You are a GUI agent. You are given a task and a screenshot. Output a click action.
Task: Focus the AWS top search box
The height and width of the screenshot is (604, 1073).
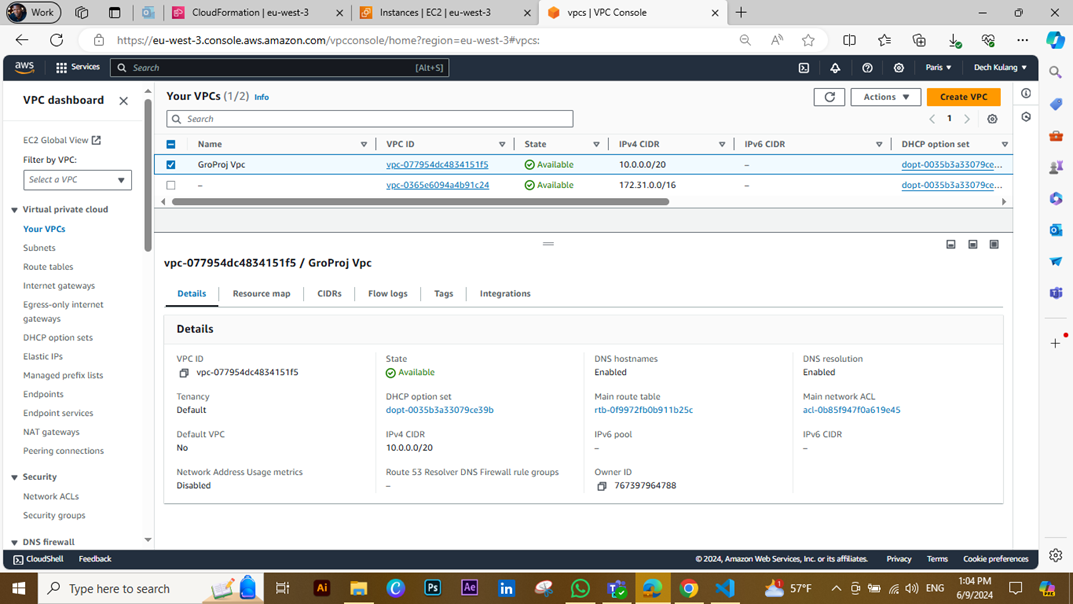pyautogui.click(x=279, y=68)
